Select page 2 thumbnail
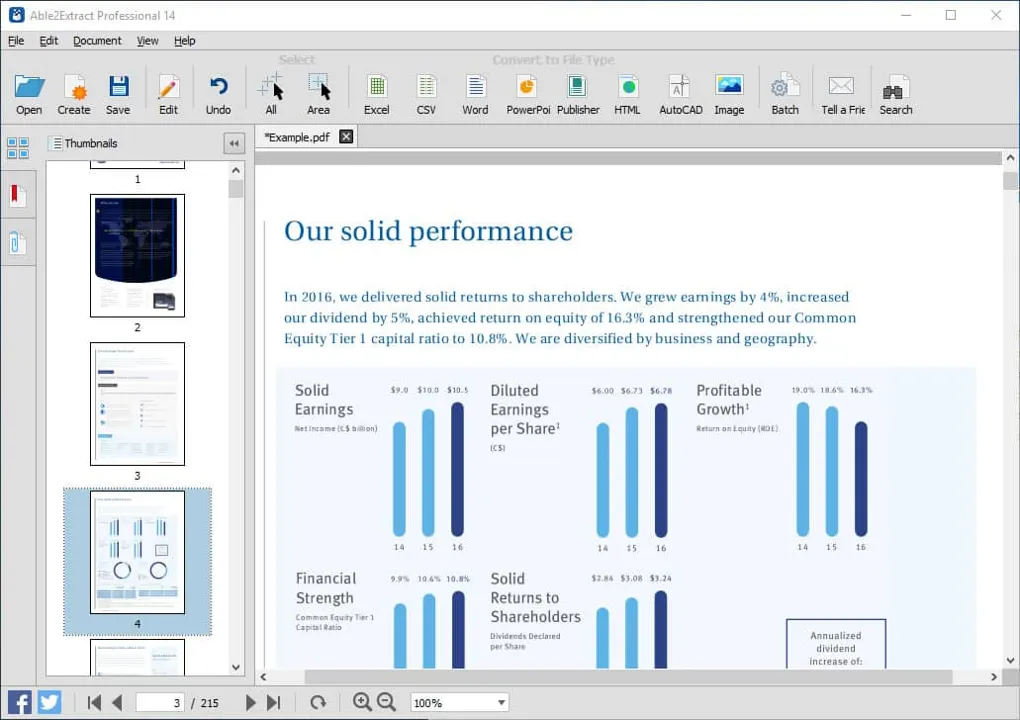 [x=137, y=256]
